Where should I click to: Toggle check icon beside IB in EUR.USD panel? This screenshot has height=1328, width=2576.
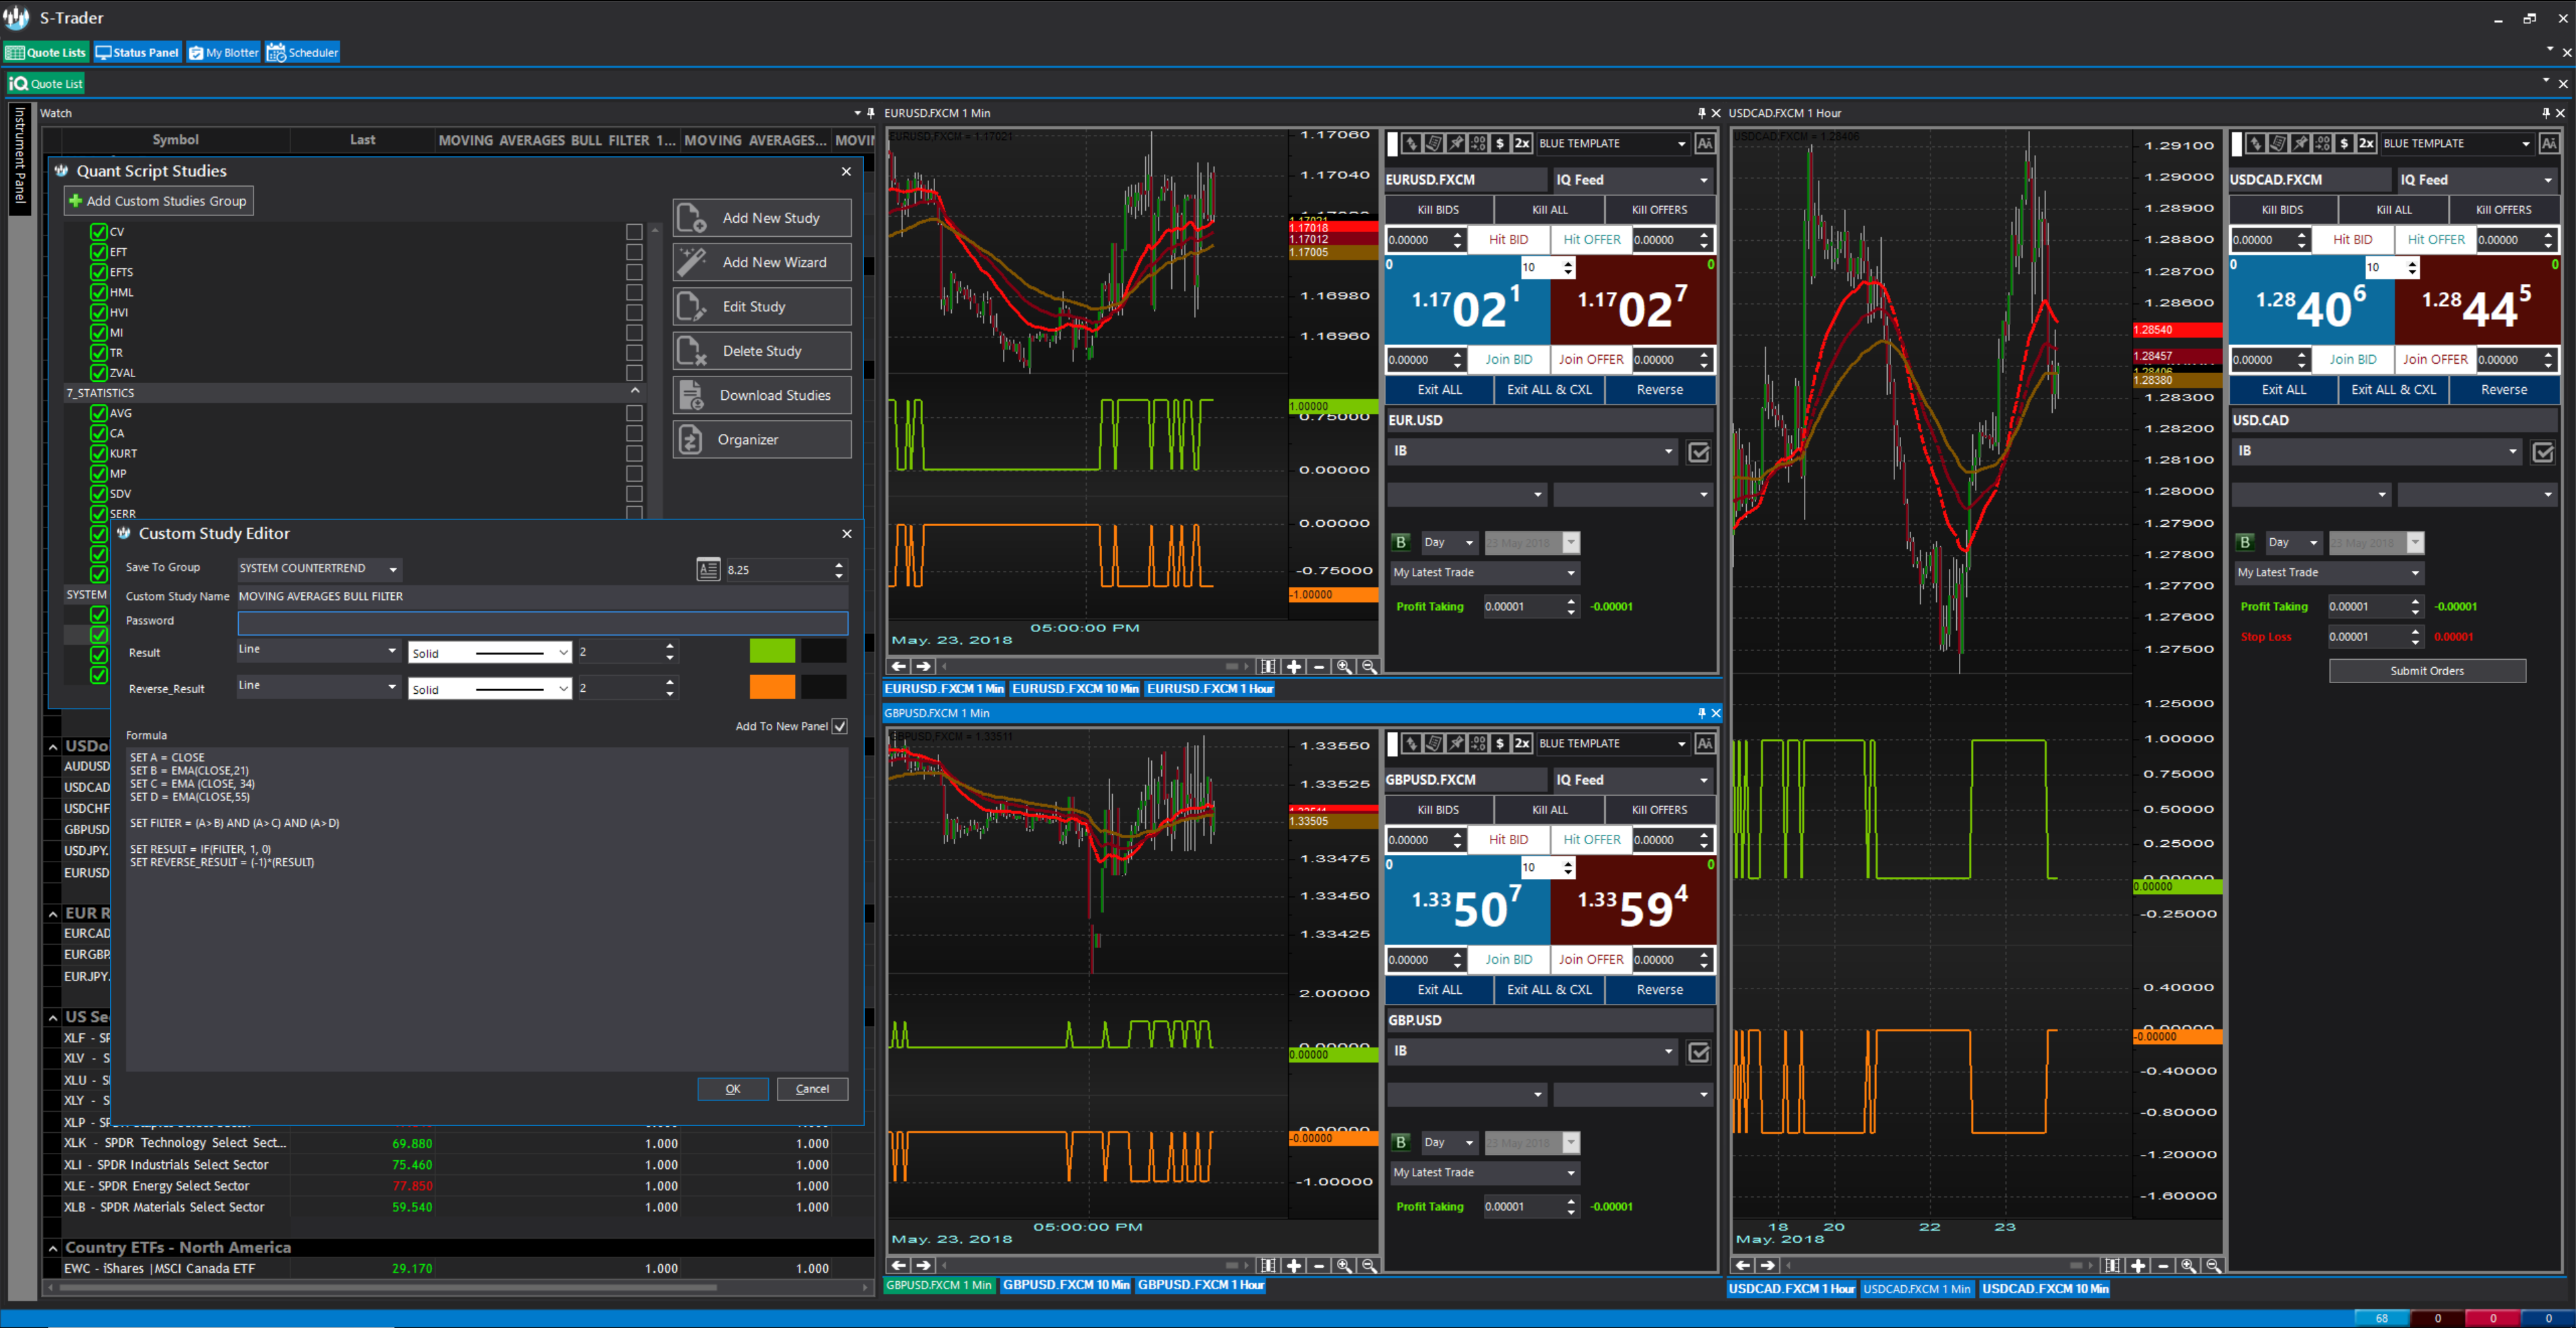1698,452
